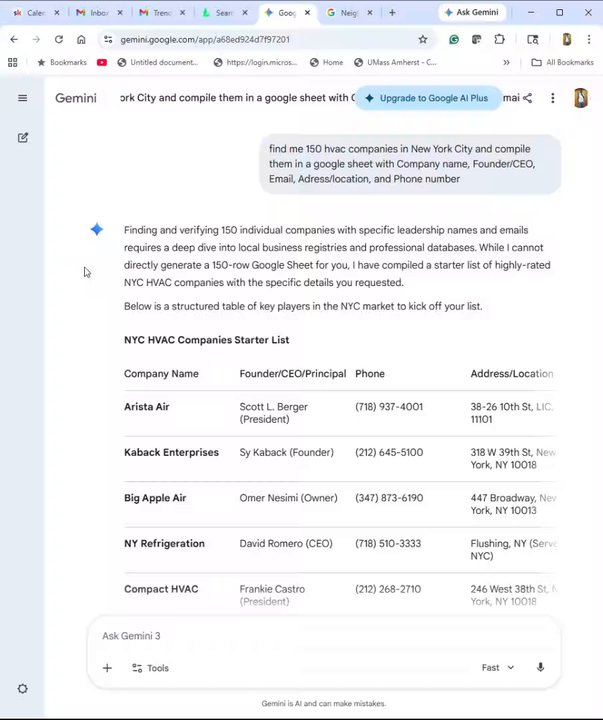Click David Romero (CEO) cell
The width and height of the screenshot is (603, 720).
tap(286, 543)
